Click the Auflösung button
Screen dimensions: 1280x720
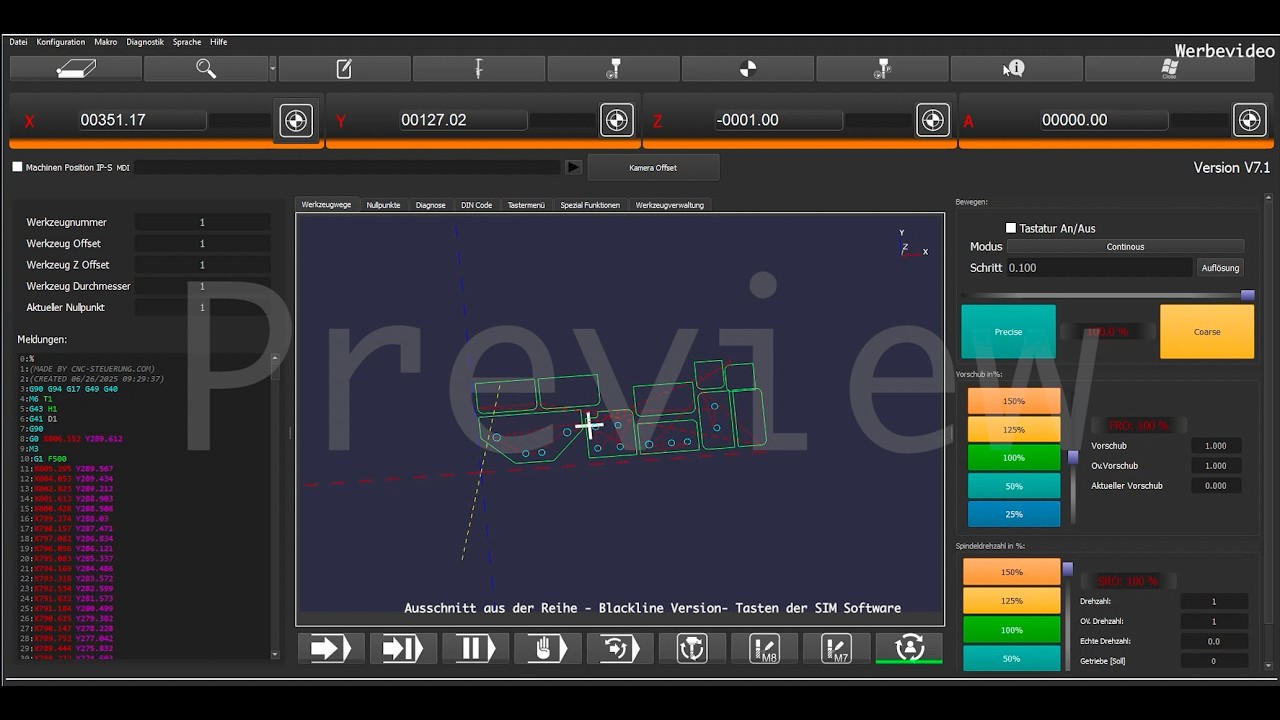click(x=1221, y=268)
